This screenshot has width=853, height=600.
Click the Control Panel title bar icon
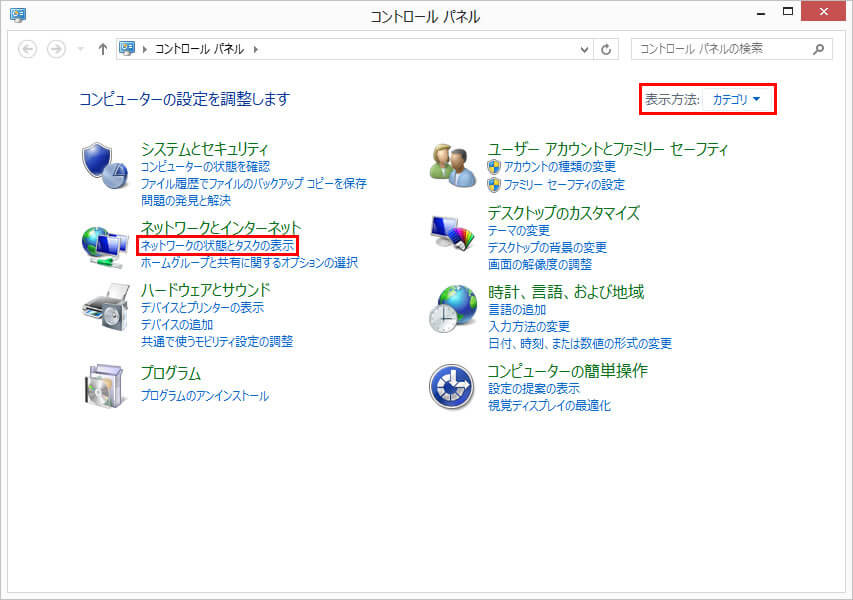pyautogui.click(x=18, y=15)
